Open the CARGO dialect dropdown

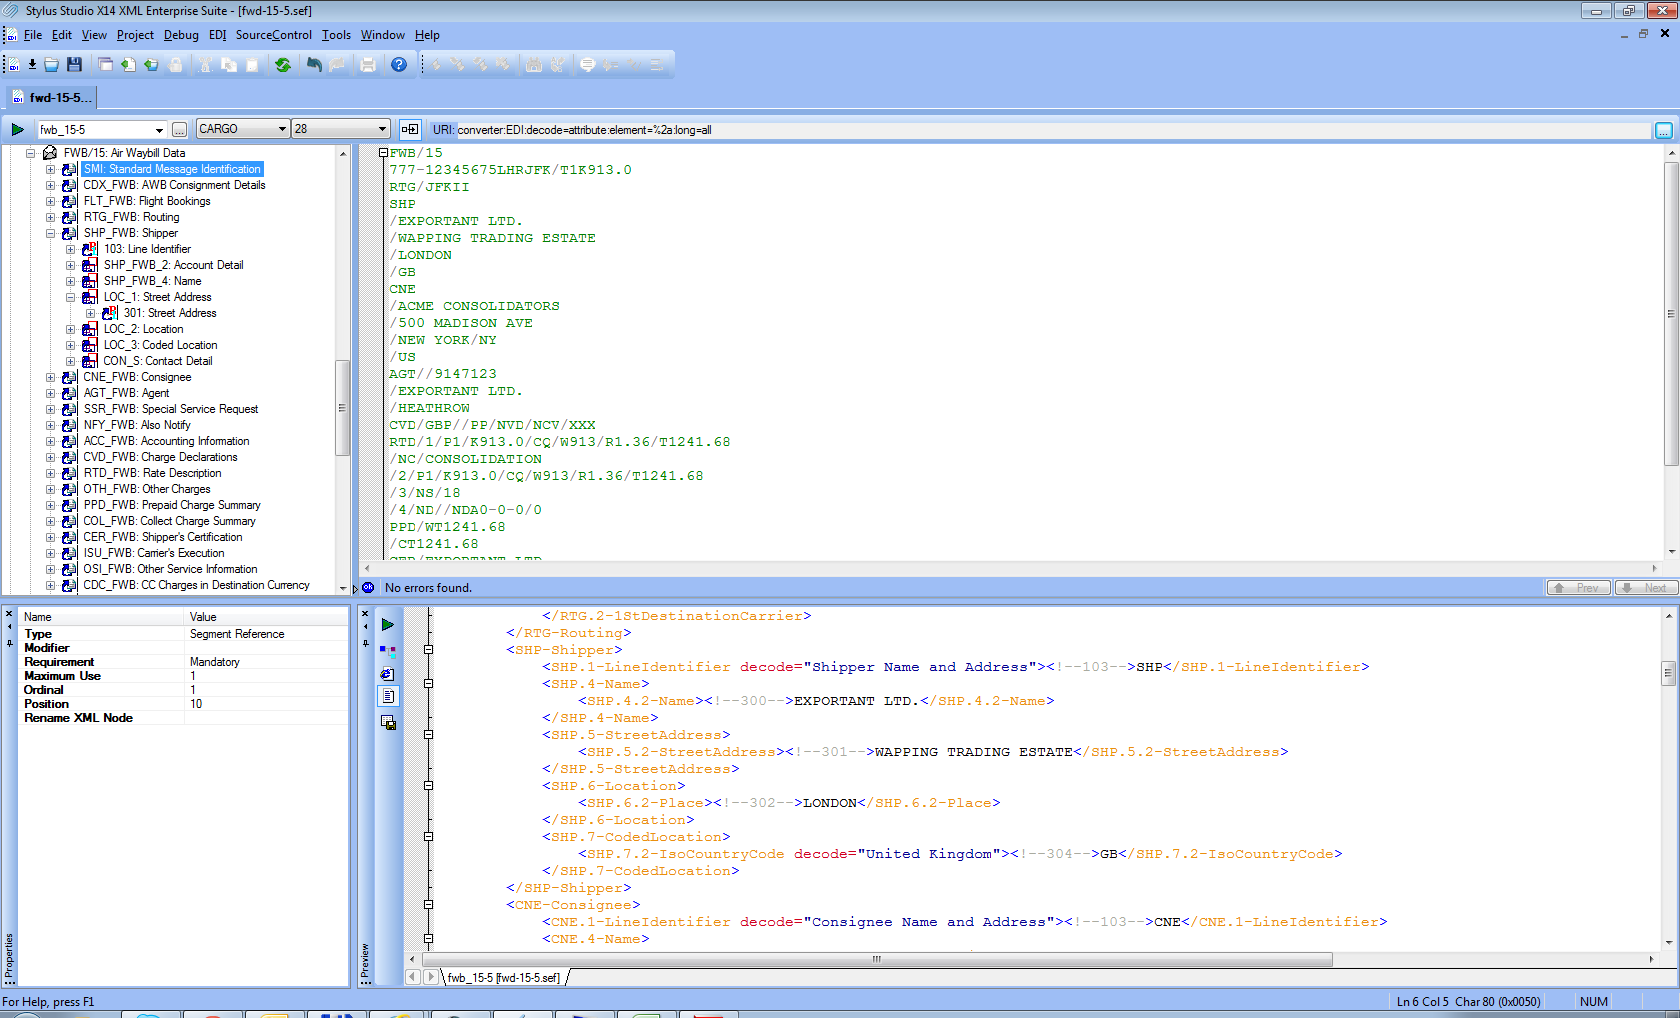click(x=282, y=129)
